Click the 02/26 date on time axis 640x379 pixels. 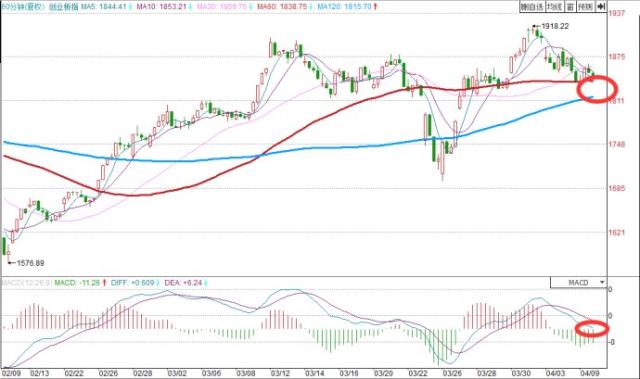(x=108, y=373)
